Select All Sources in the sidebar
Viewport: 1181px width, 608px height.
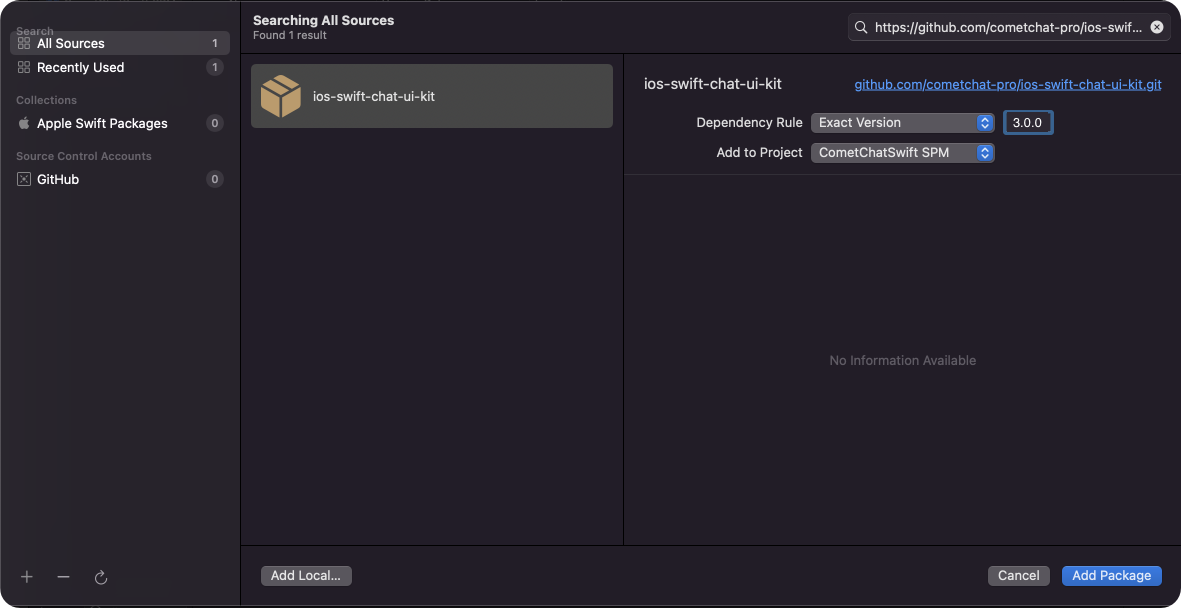[x=120, y=43]
